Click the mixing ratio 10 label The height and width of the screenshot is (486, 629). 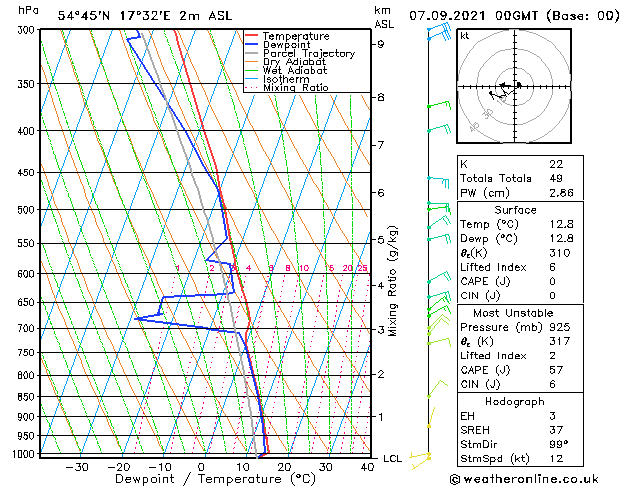click(x=304, y=268)
